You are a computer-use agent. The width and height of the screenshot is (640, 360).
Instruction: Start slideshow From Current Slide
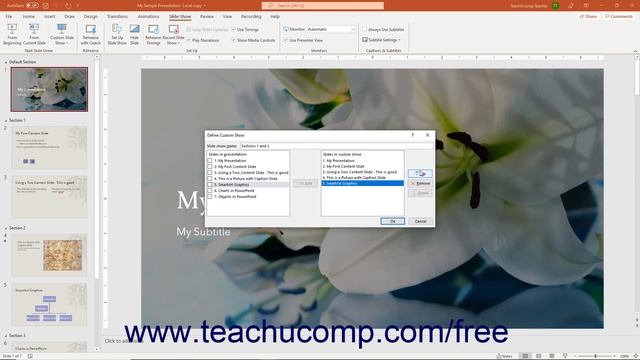(x=34, y=34)
